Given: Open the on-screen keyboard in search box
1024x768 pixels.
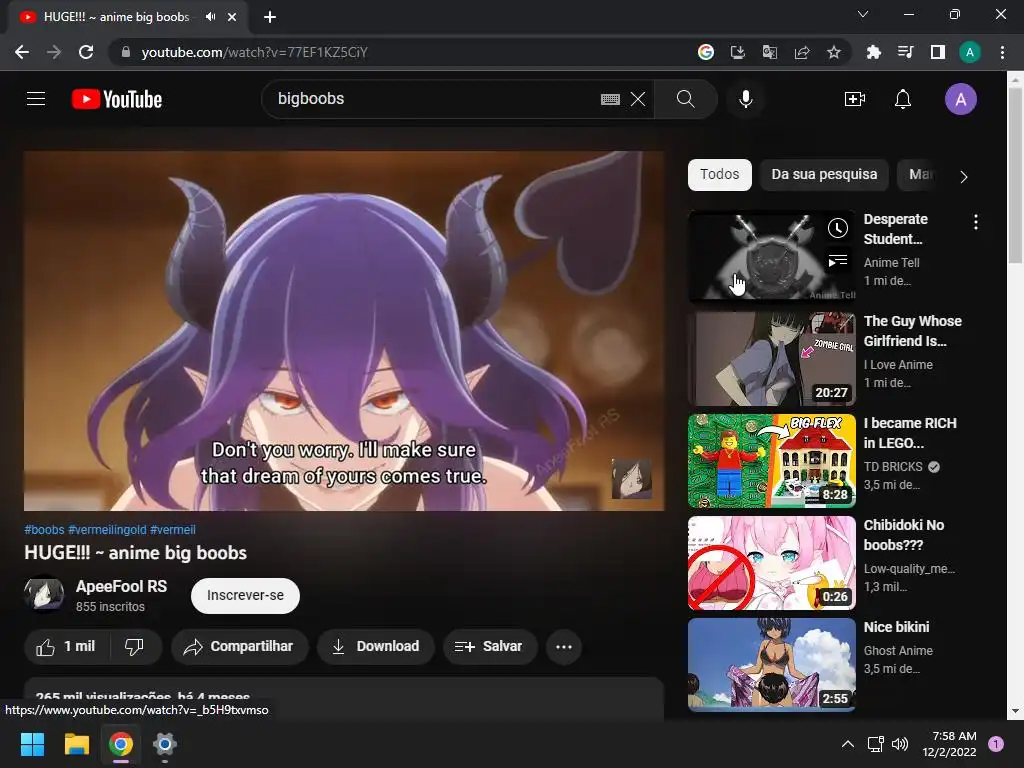Looking at the screenshot, I should (x=610, y=99).
